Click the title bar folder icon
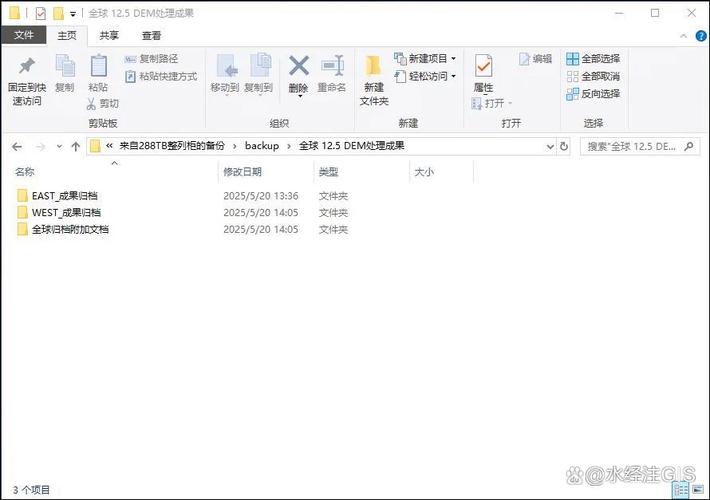The height and width of the screenshot is (500, 710). (14, 13)
